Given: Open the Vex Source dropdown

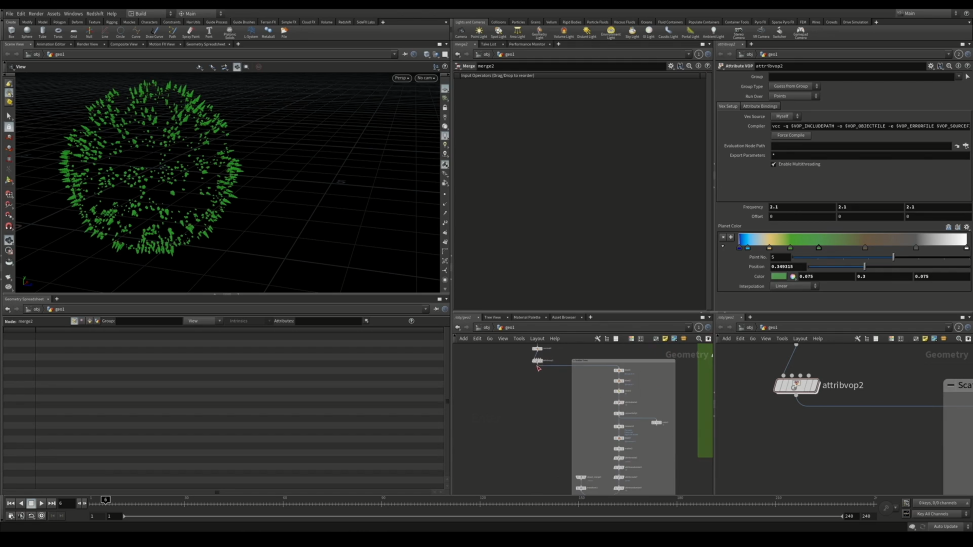Looking at the screenshot, I should [786, 116].
